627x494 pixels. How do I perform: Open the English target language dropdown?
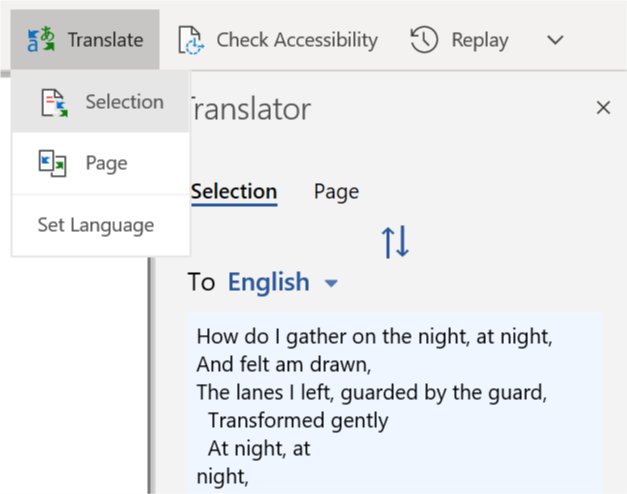269,283
